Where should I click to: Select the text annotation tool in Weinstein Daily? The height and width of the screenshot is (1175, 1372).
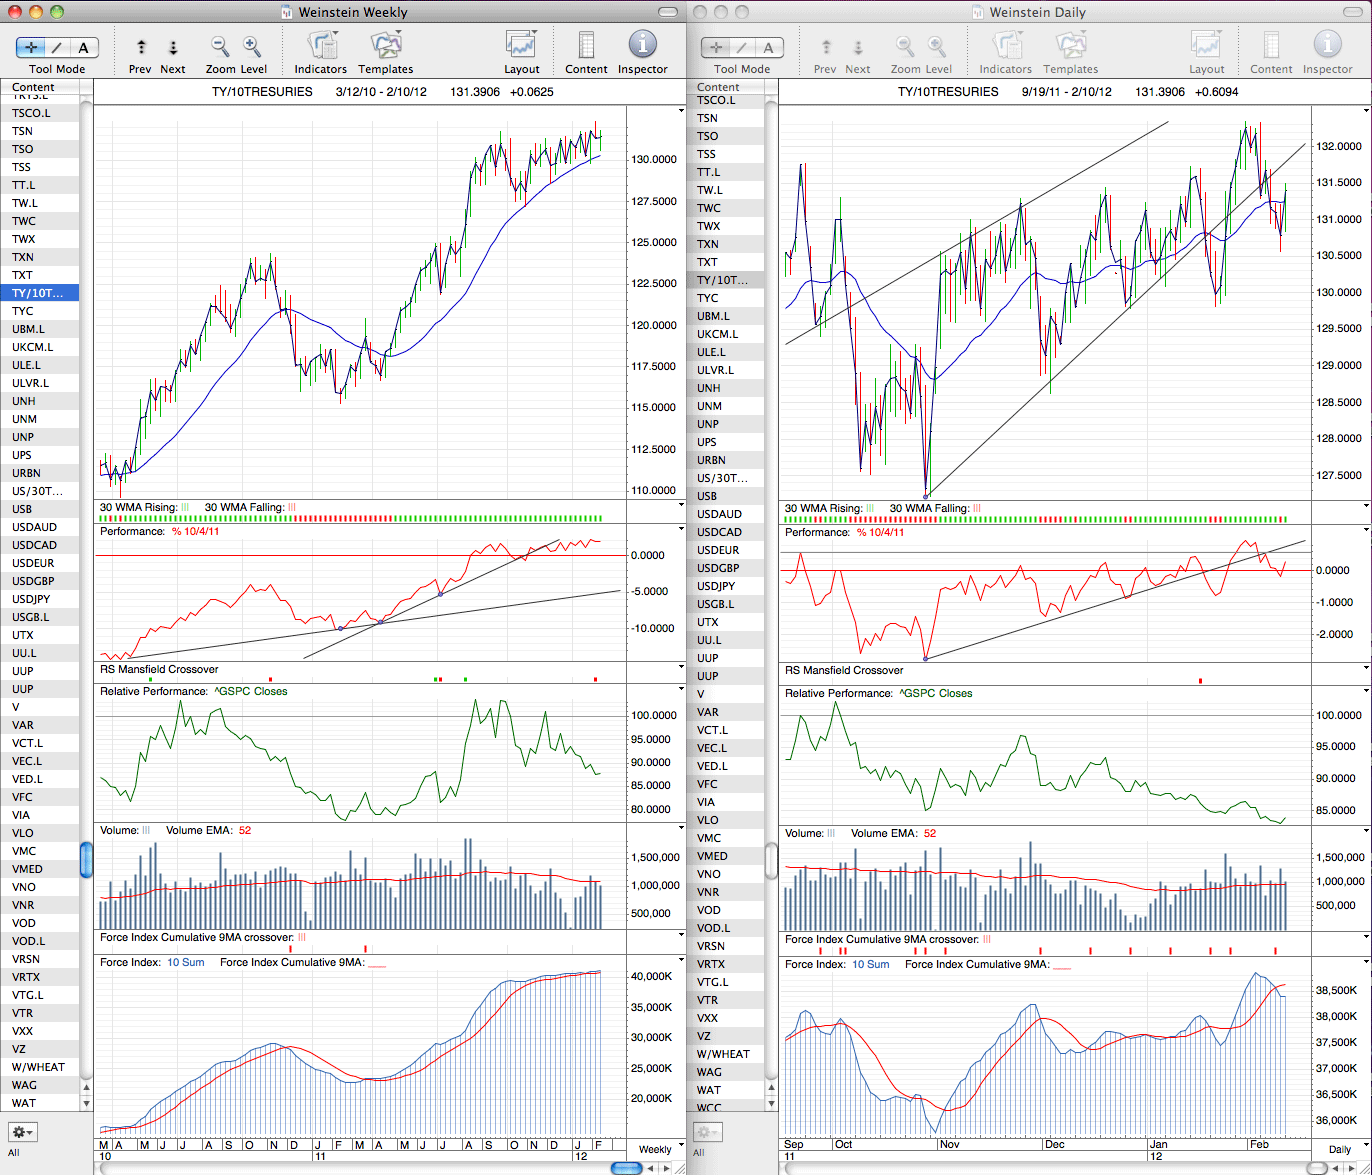click(x=769, y=47)
